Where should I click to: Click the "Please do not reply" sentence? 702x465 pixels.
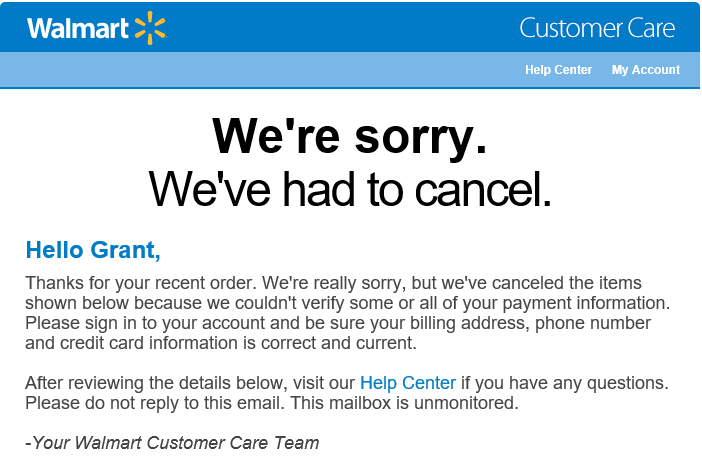coord(155,403)
